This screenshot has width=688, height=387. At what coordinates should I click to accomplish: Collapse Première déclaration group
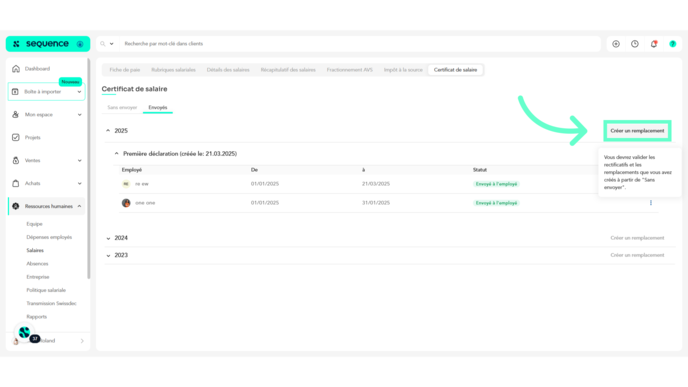click(x=117, y=154)
